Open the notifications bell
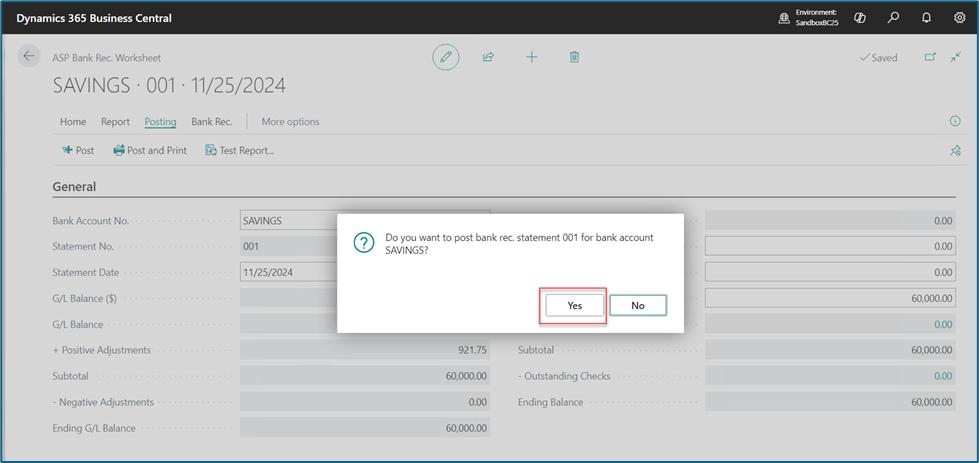The image size is (979, 463). pos(927,18)
